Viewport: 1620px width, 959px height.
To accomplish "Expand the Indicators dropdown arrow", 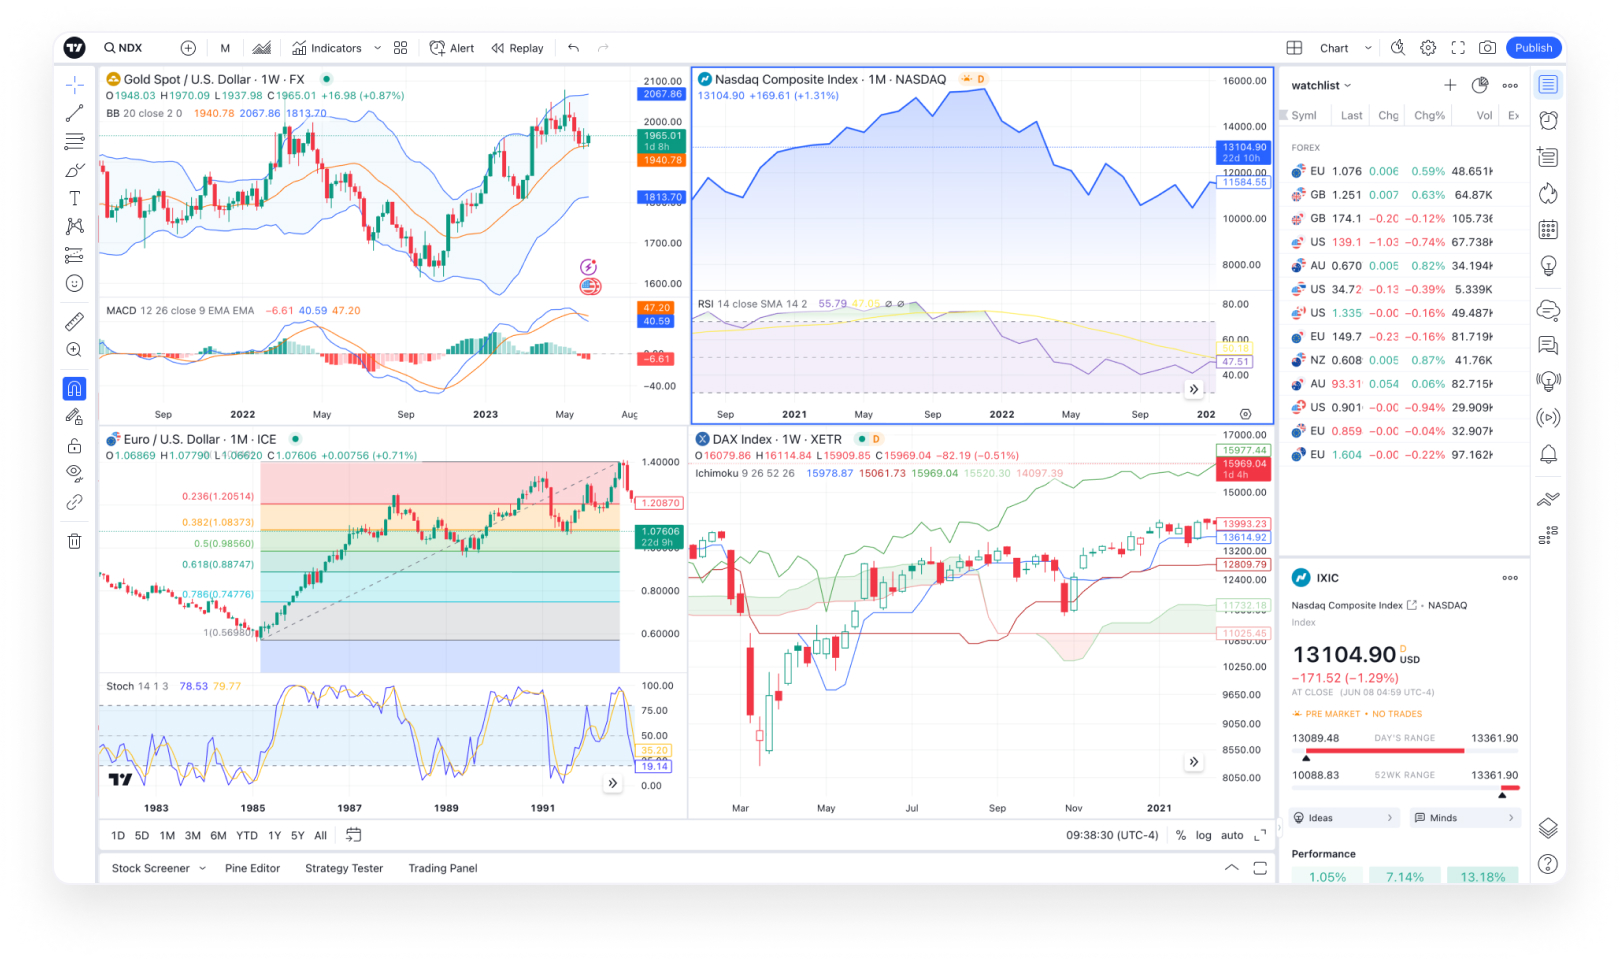I will (x=377, y=47).
